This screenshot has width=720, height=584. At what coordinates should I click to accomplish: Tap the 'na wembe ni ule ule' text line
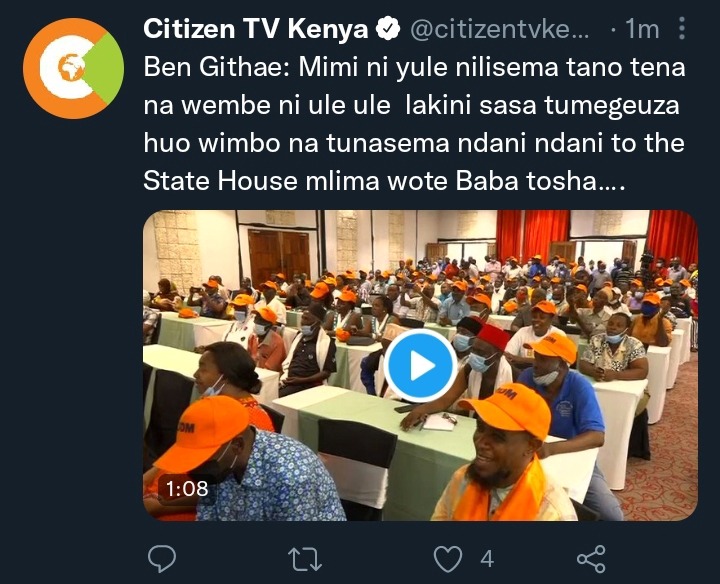point(267,106)
